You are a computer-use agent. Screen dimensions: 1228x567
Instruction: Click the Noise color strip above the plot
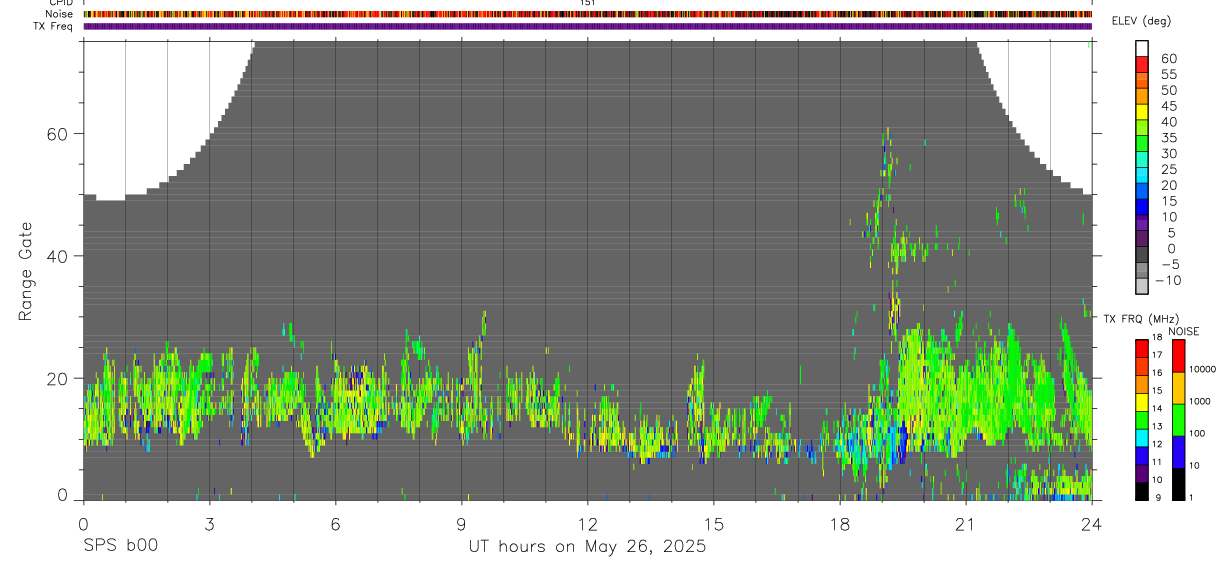point(588,14)
